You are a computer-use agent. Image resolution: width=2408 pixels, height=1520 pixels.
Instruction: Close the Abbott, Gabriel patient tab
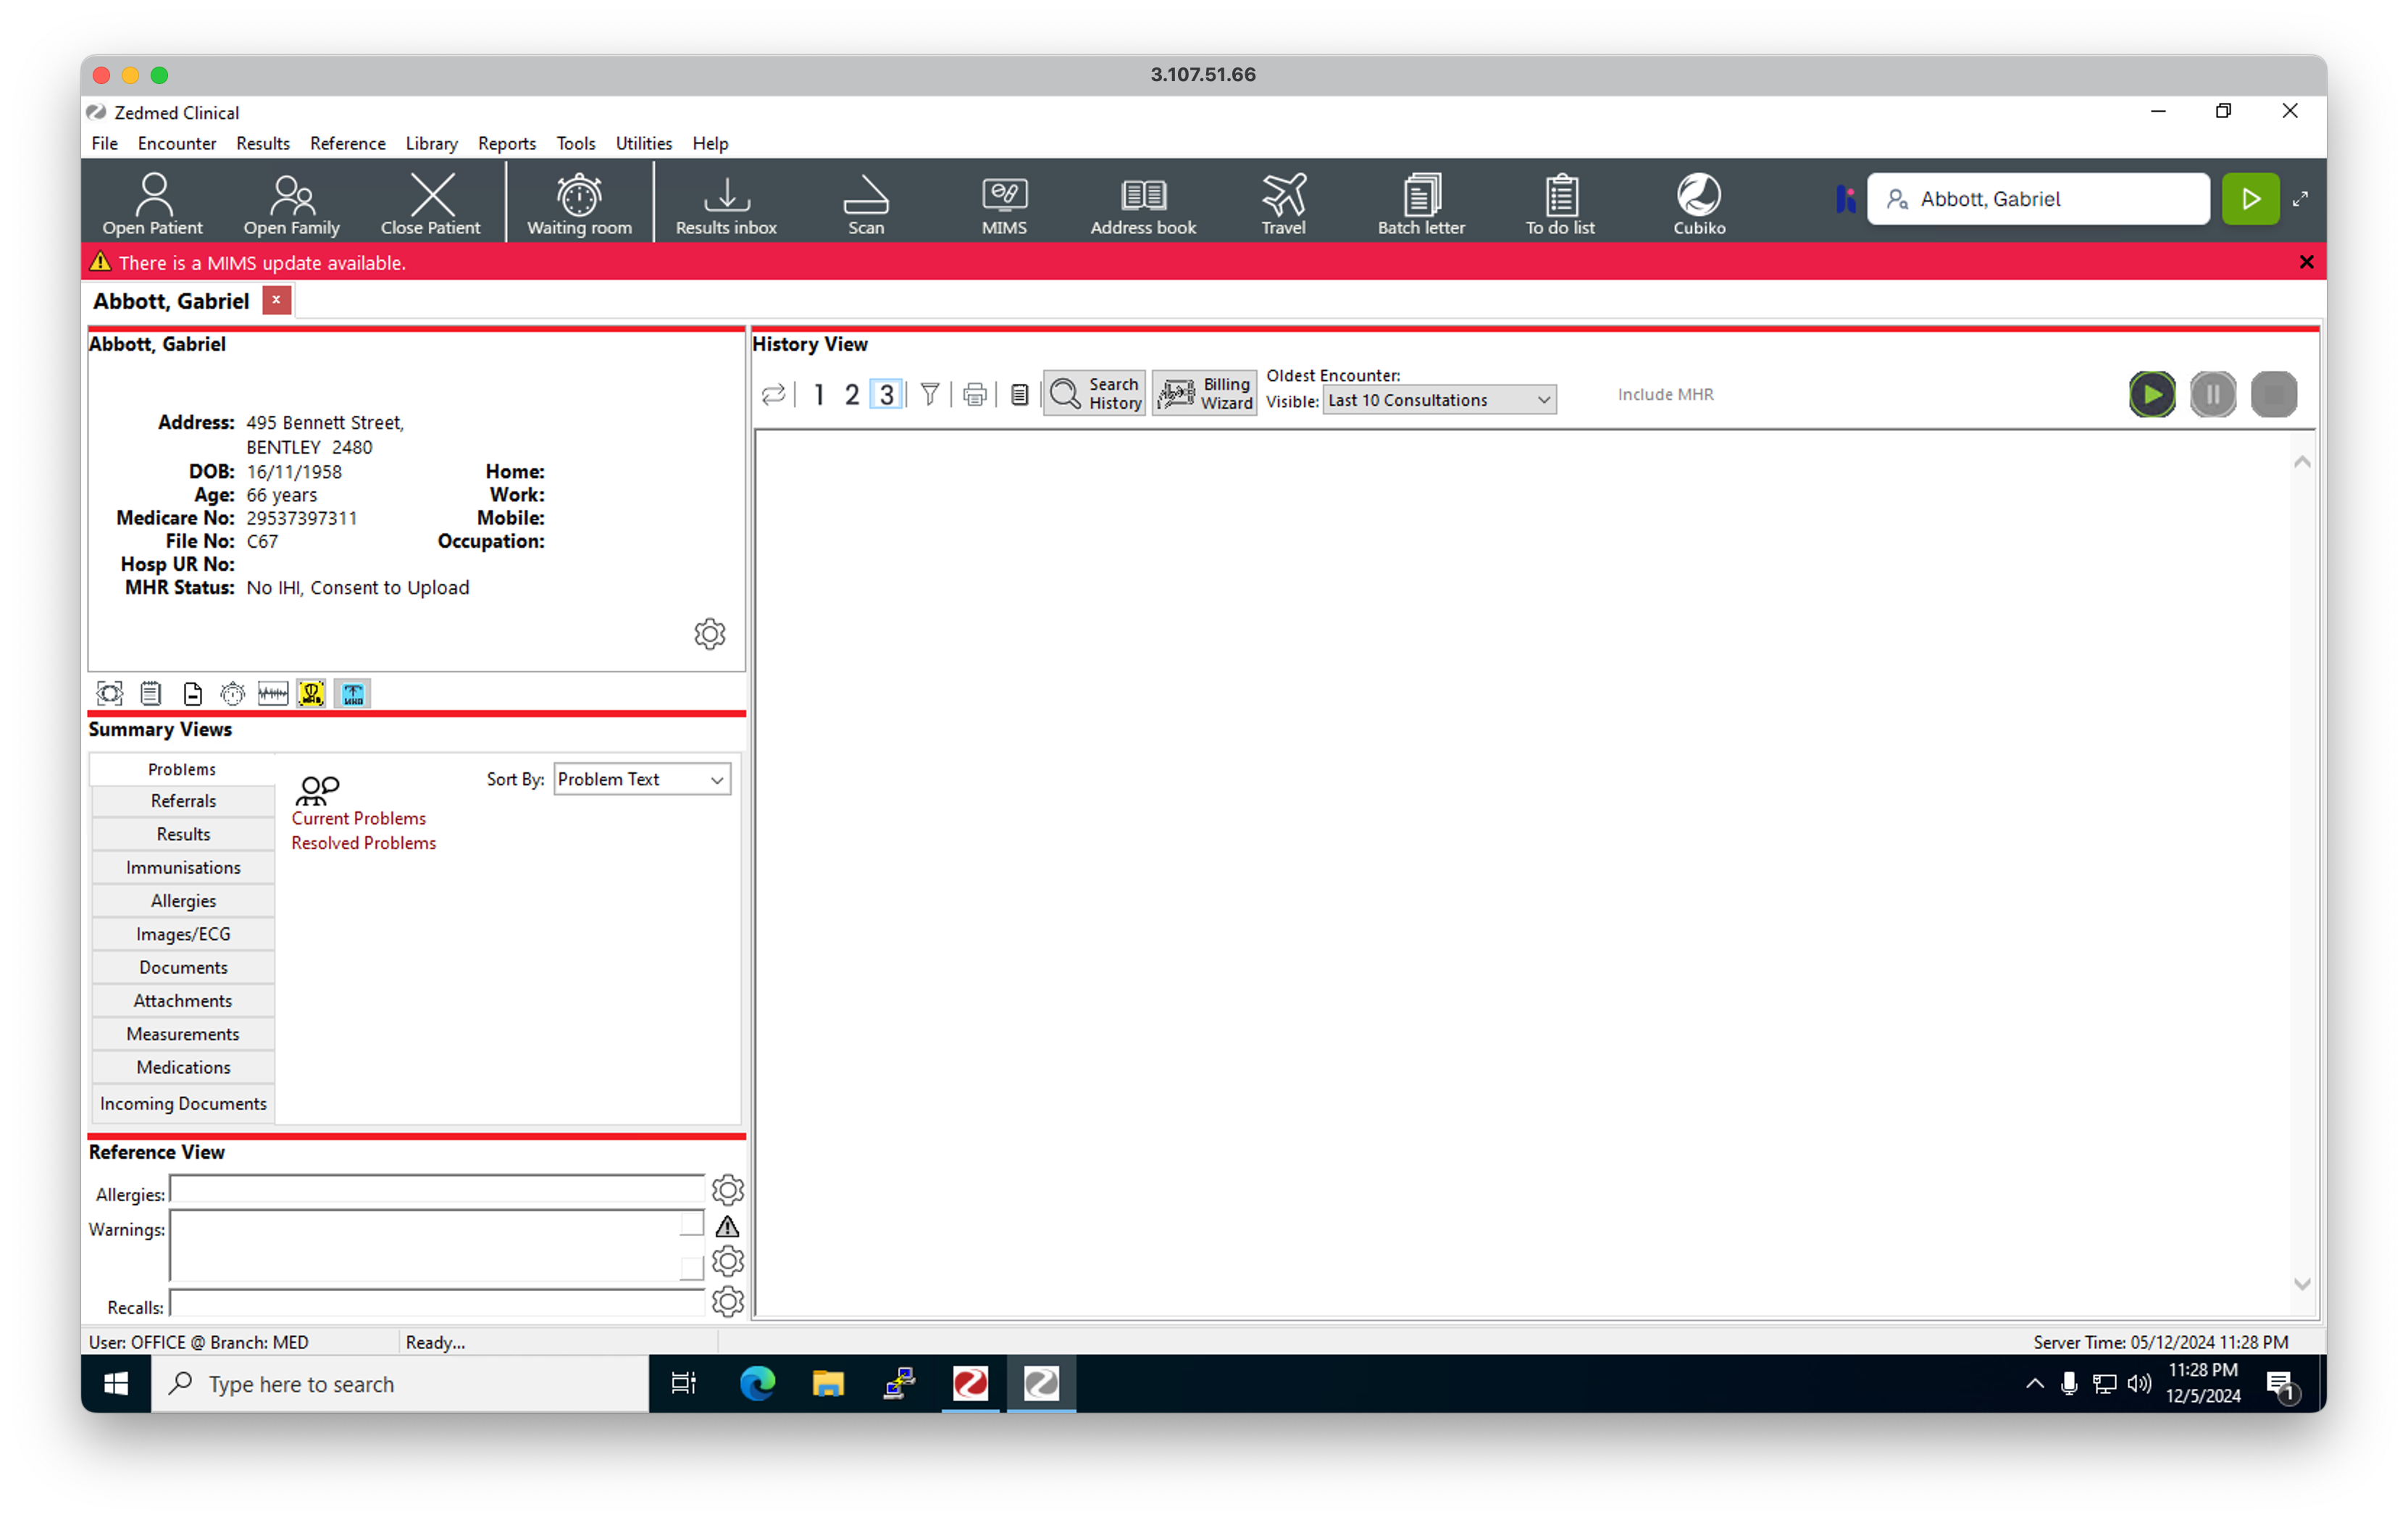(277, 300)
